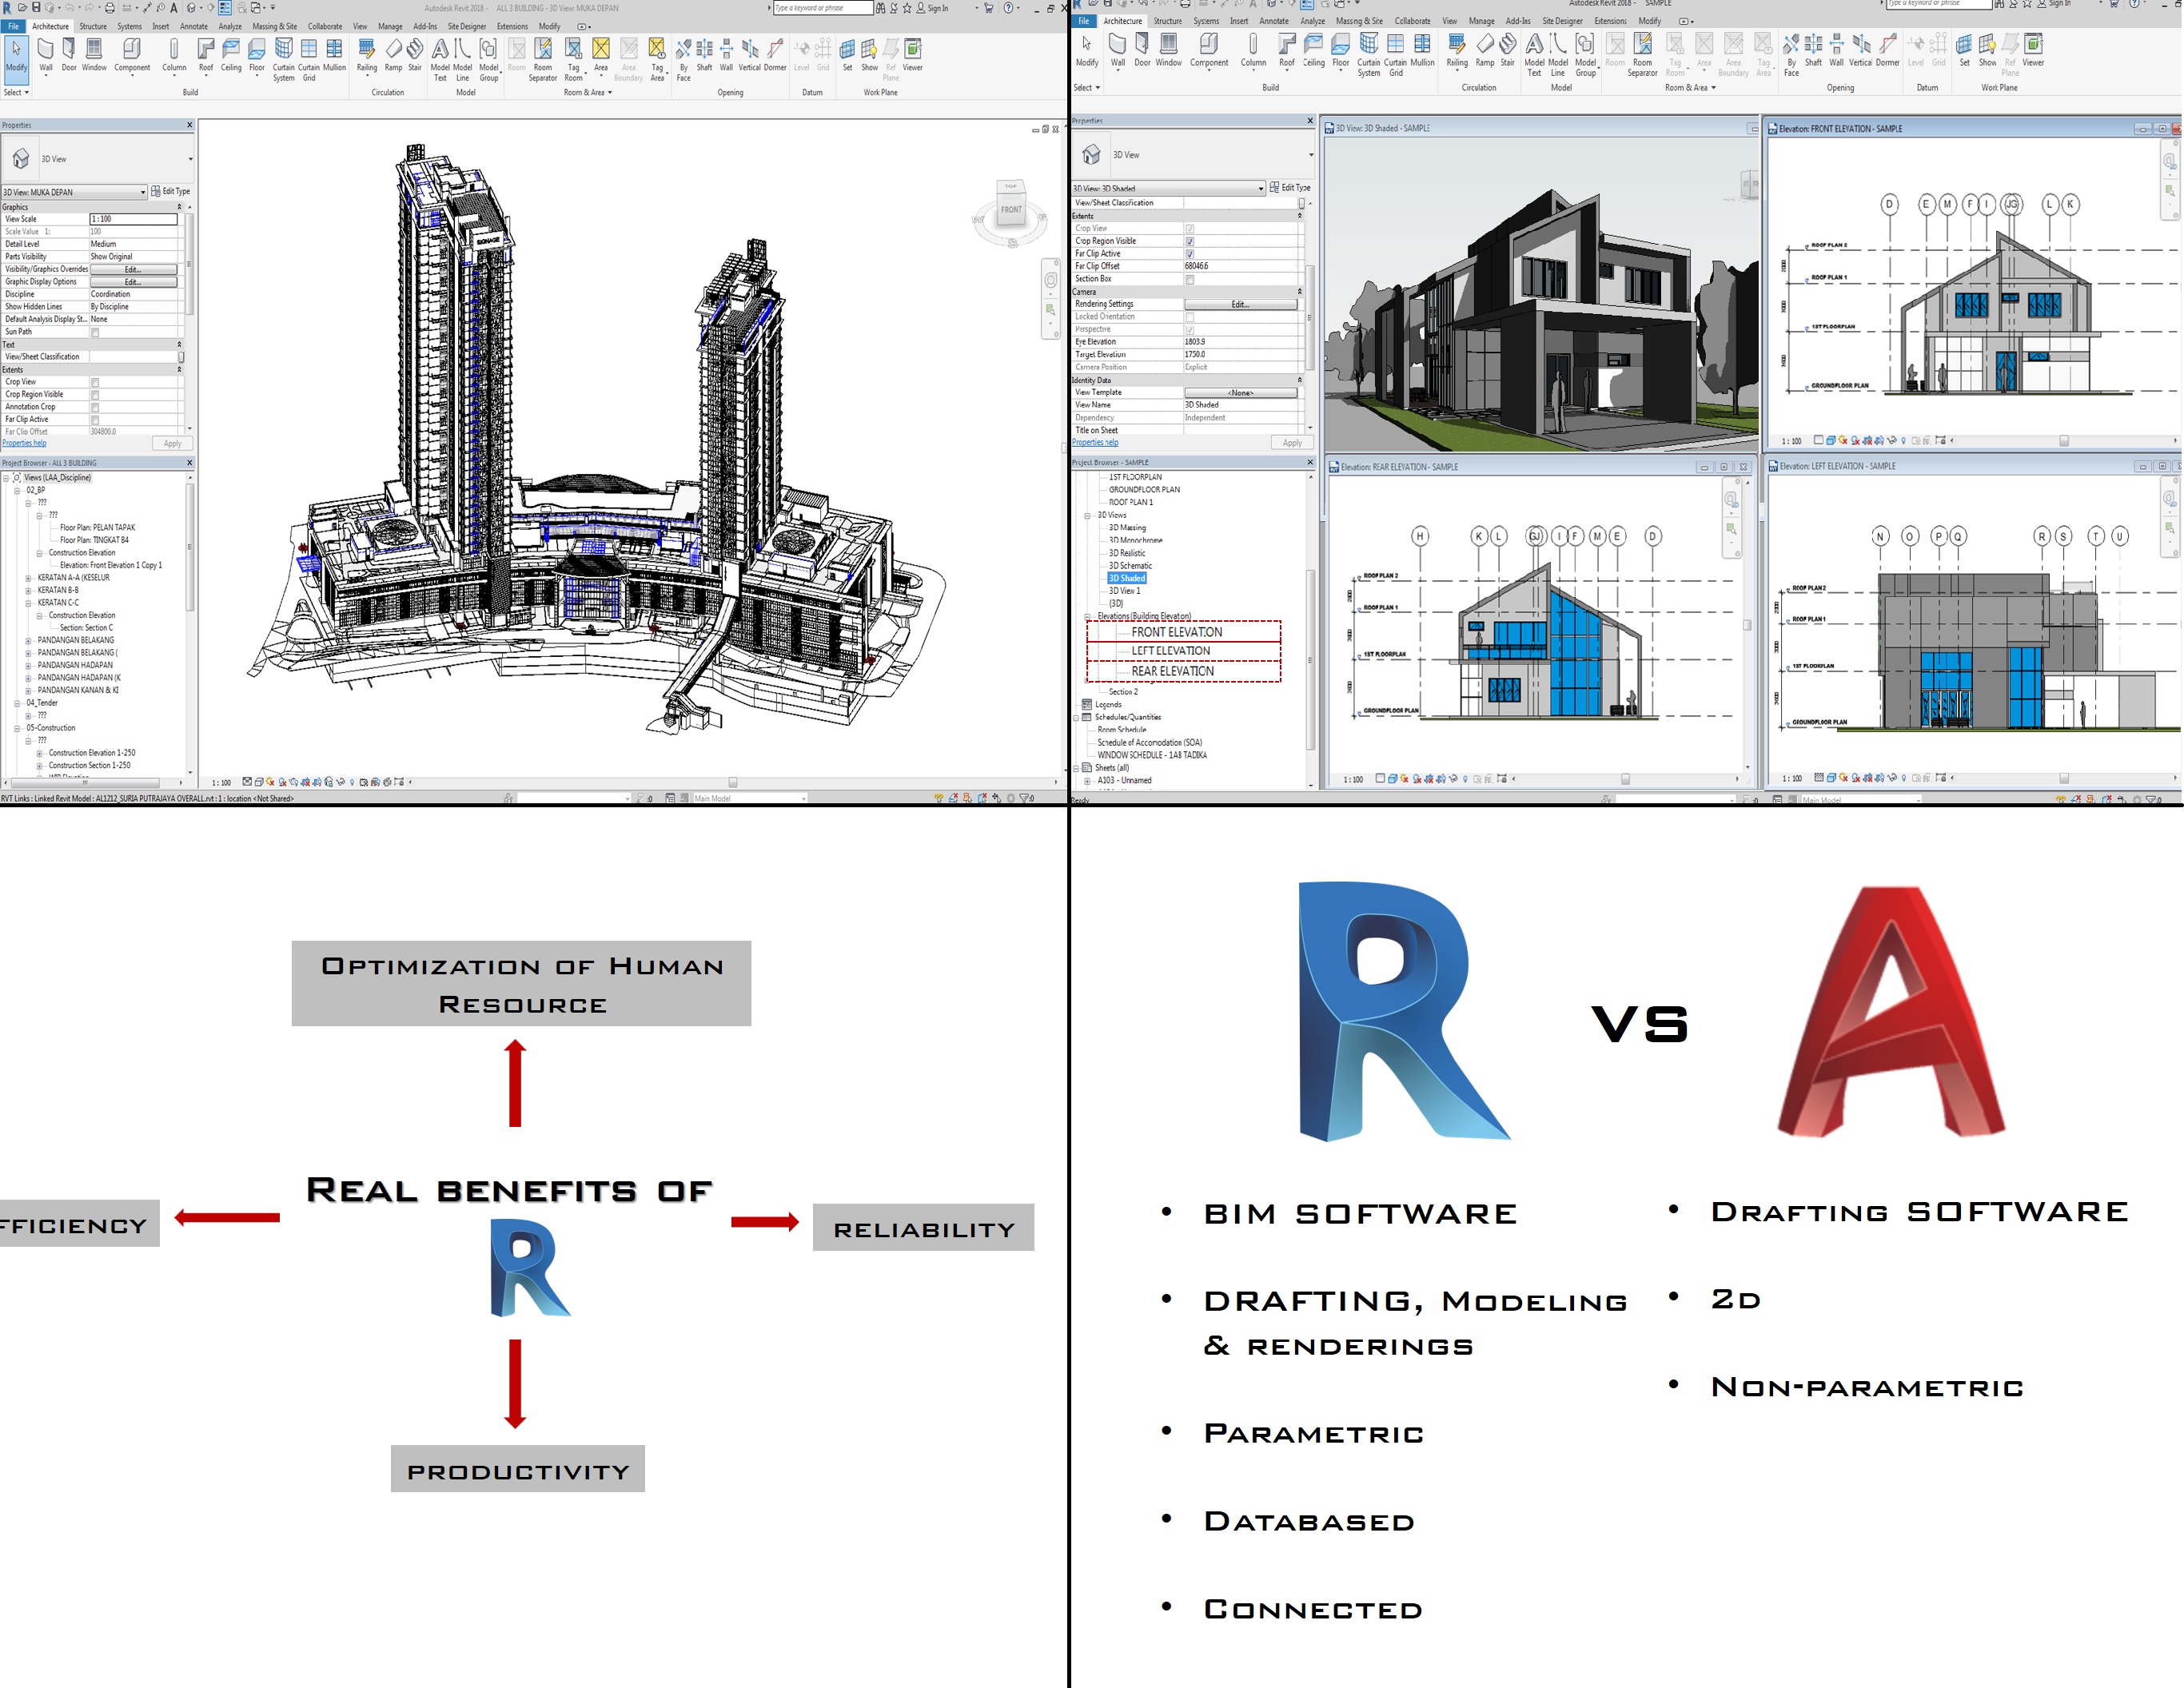
Task: Toggle Locked Orientation checkbox in right Properties
Action: pos(1190,317)
